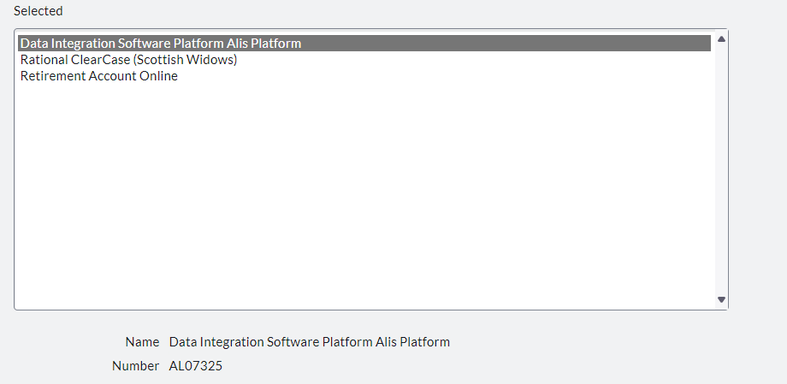
Task: Select Data Integration Software Platform Alis Platform list entry
Action: click(x=364, y=43)
